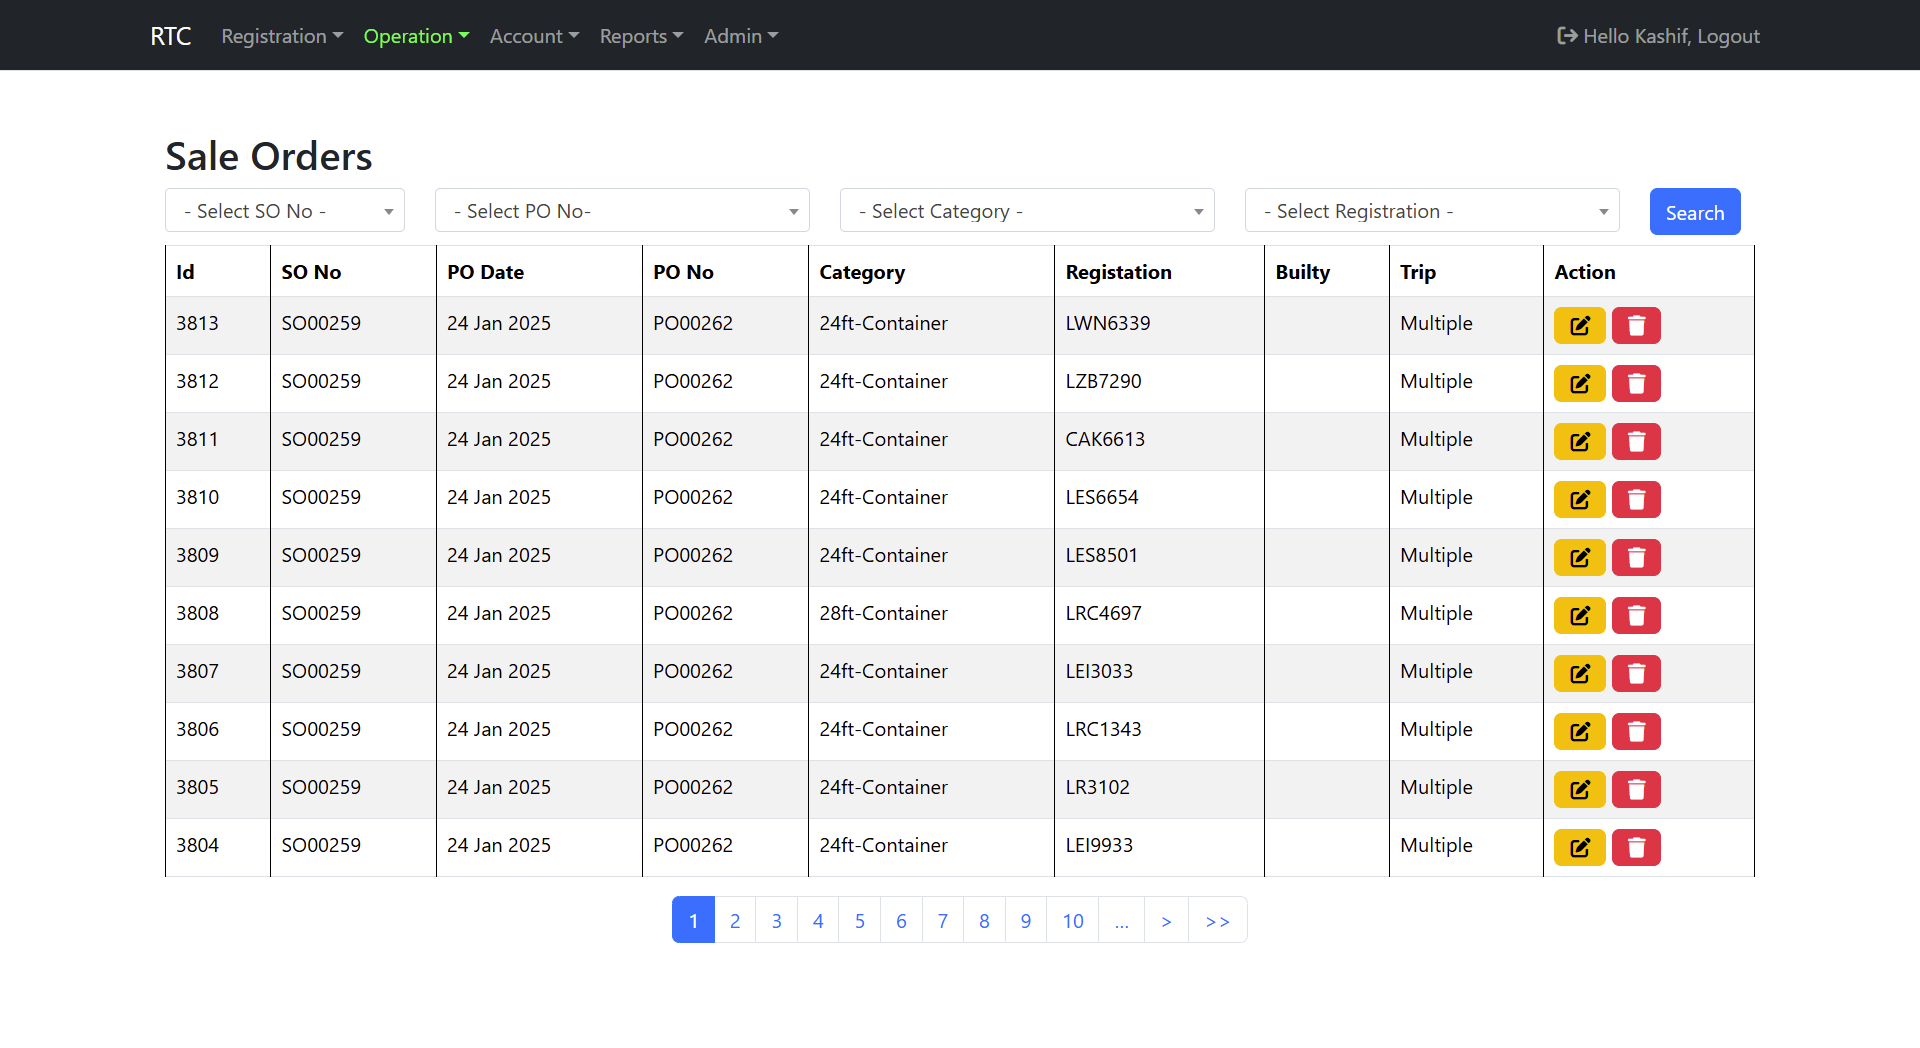Open edit for order 3805
1920x1048 pixels.
click(1579, 789)
